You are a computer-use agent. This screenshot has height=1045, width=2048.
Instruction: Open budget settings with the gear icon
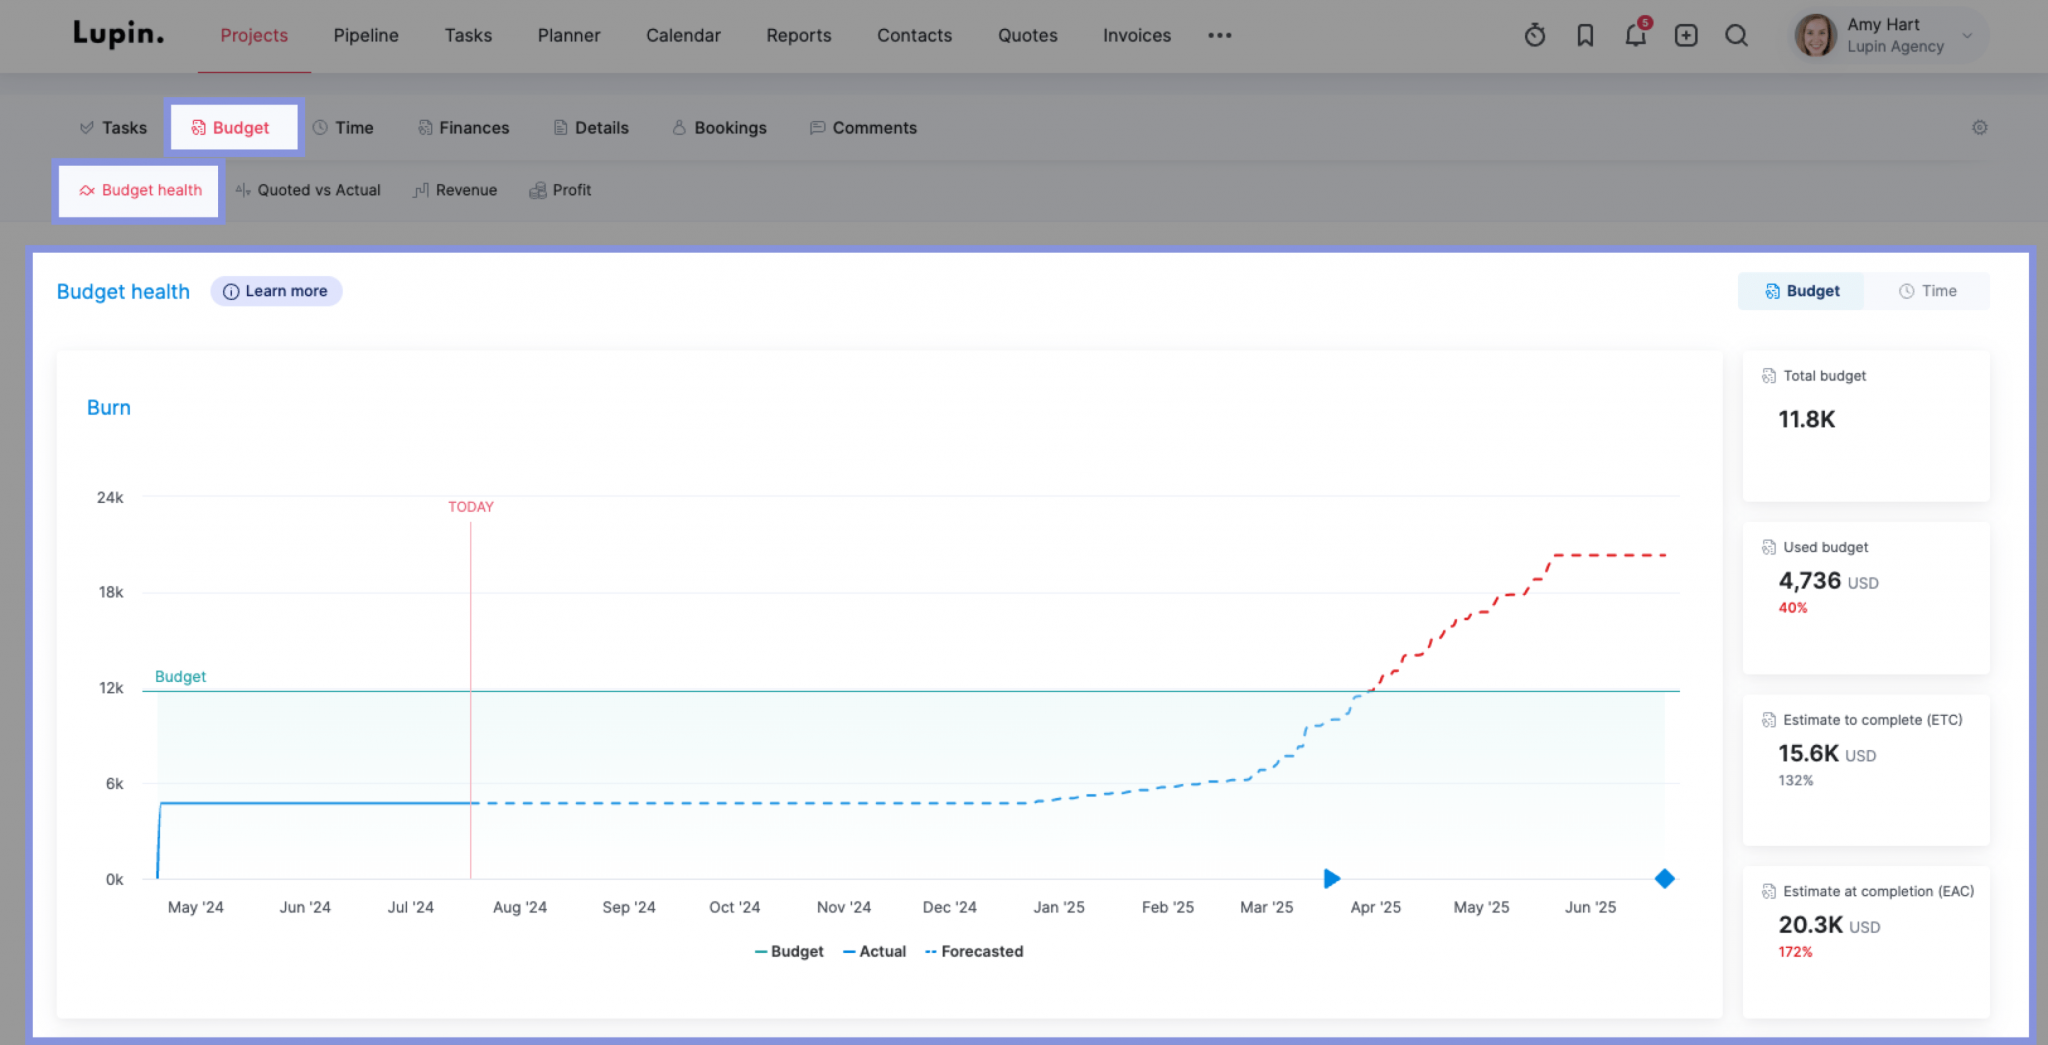(x=1979, y=127)
